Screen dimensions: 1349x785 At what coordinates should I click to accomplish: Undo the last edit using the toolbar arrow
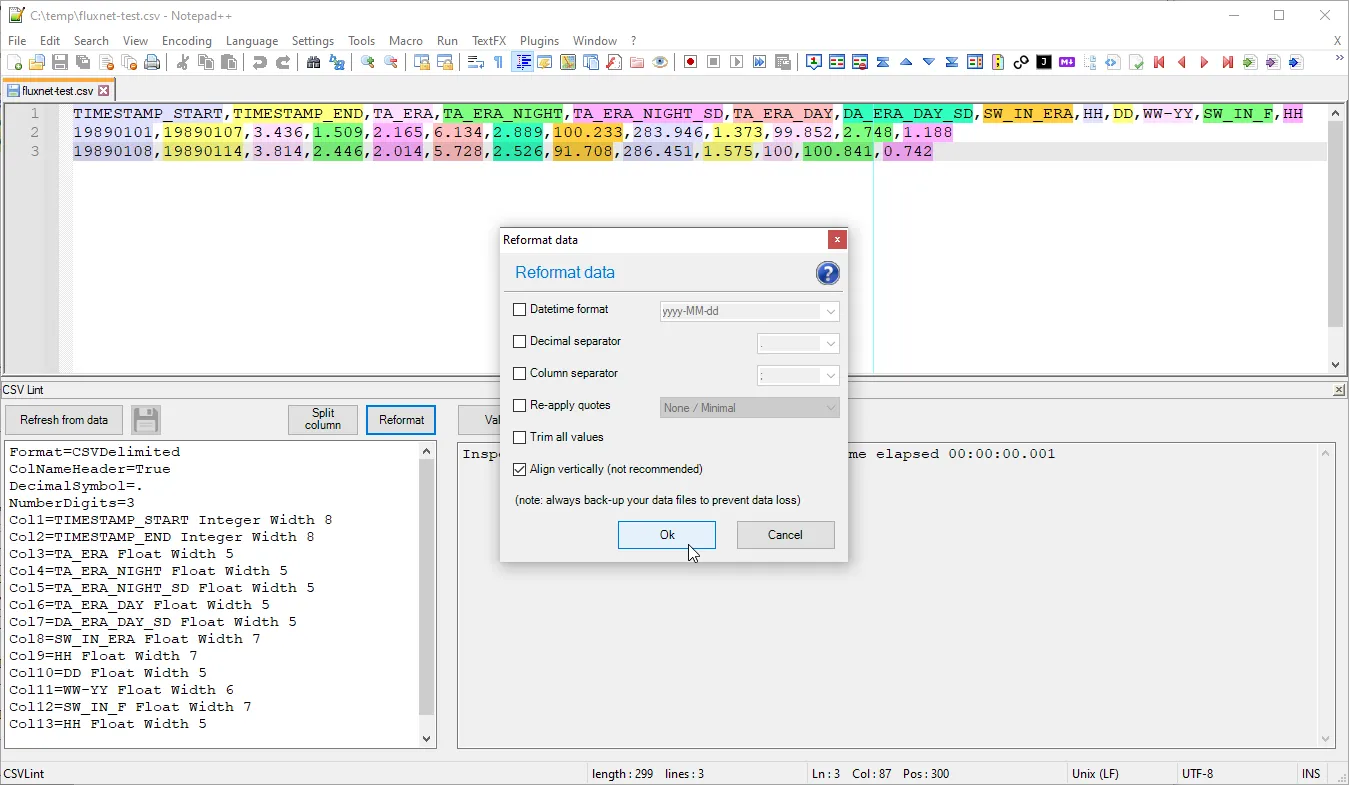point(260,62)
